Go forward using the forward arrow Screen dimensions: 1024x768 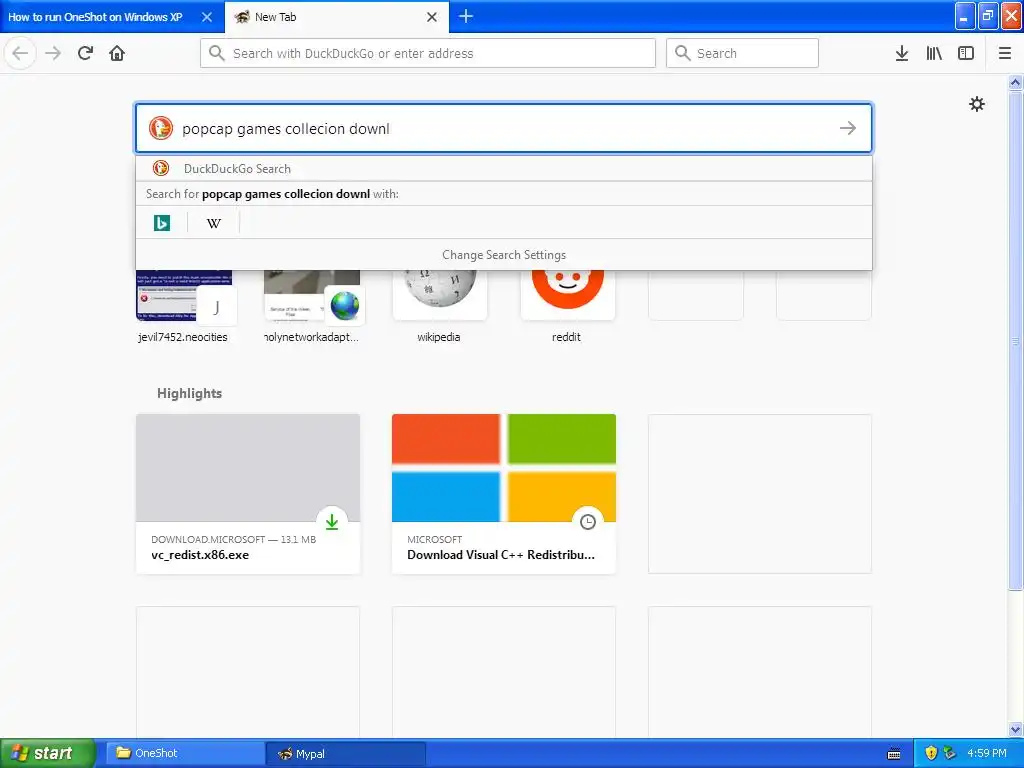(53, 54)
